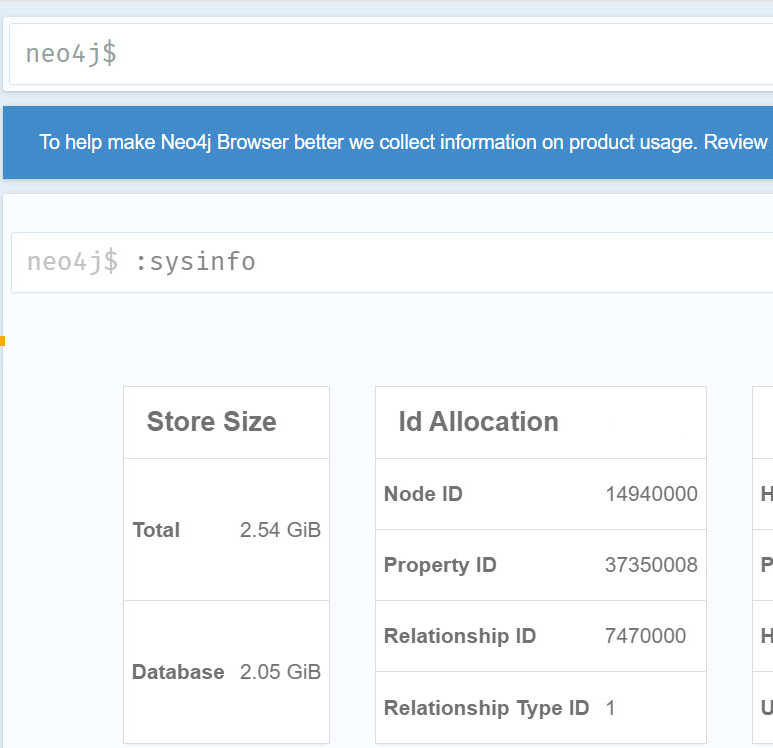Click the Relationship ID row label
Viewport: 773px width, 748px height.
tap(460, 636)
